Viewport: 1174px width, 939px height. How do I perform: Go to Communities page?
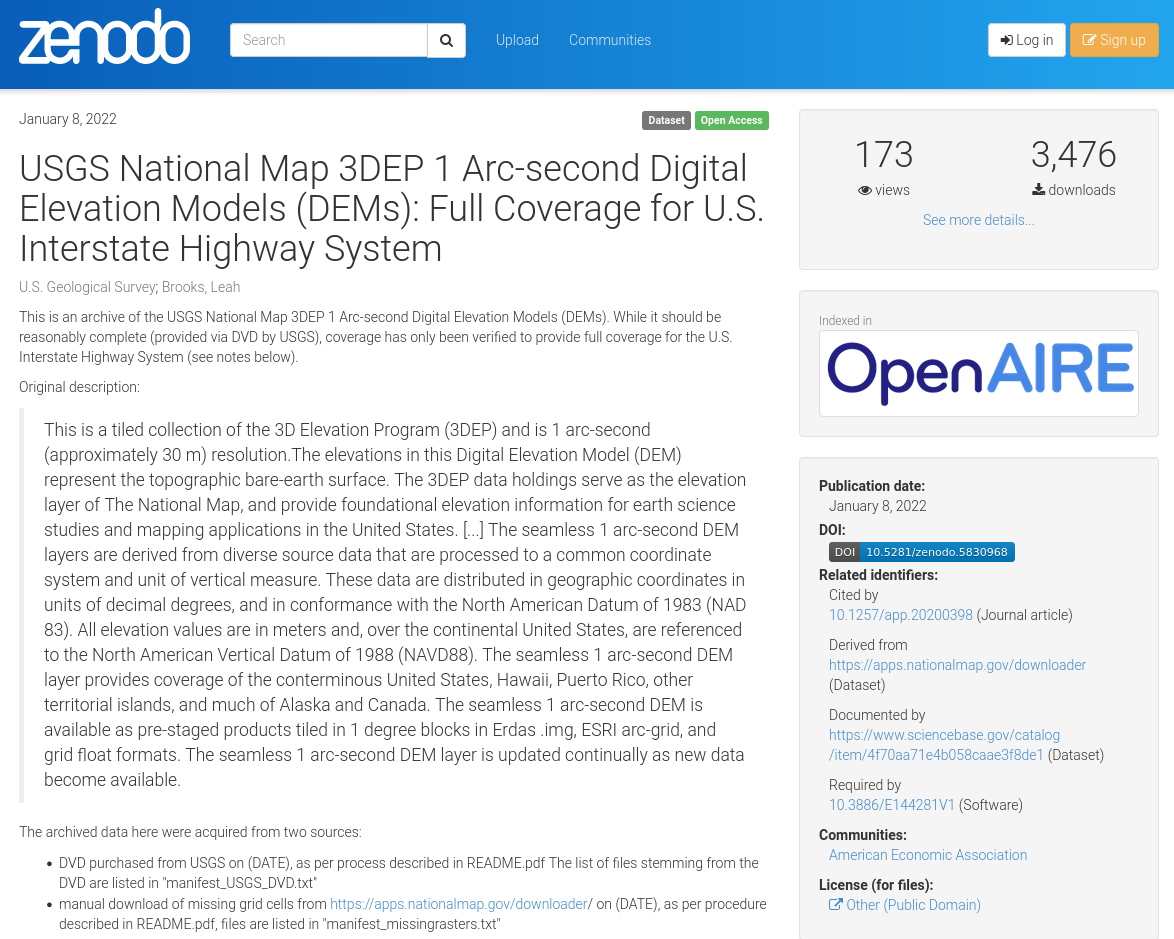[610, 40]
